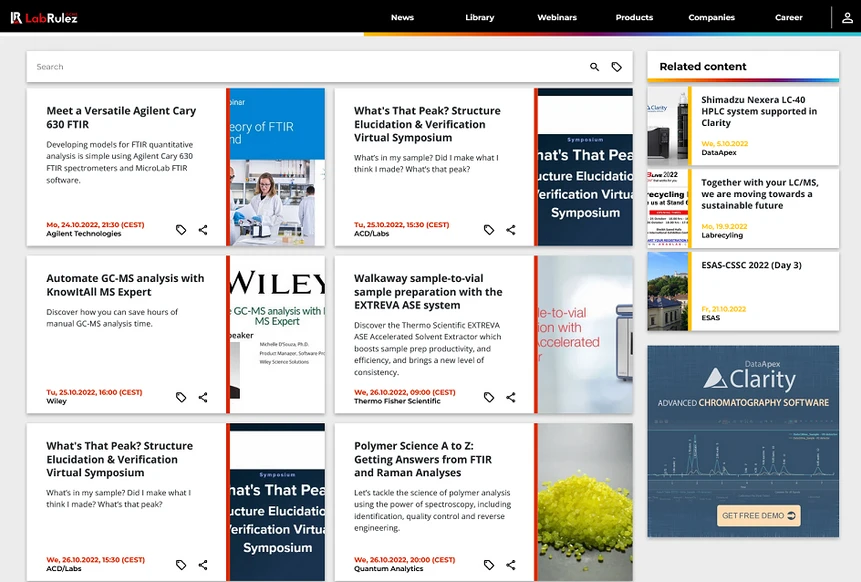This screenshot has height=582, width=861.
Task: Click Agilent Technologies company name
Action: pos(83,234)
